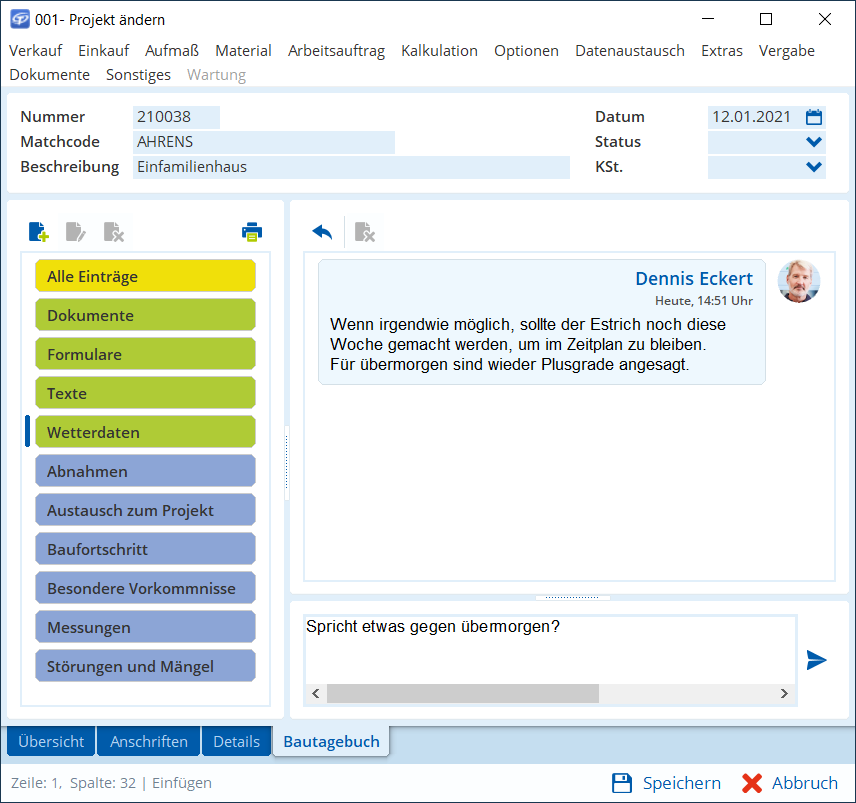Open the Datenaustausch menu
856x803 pixels.
click(629, 51)
